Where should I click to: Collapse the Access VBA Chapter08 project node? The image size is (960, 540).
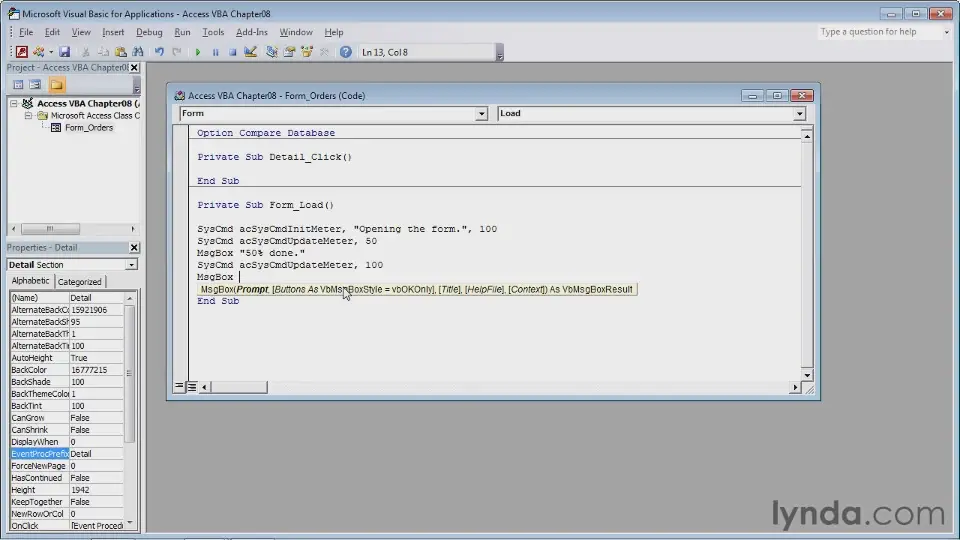pyautogui.click(x=15, y=103)
